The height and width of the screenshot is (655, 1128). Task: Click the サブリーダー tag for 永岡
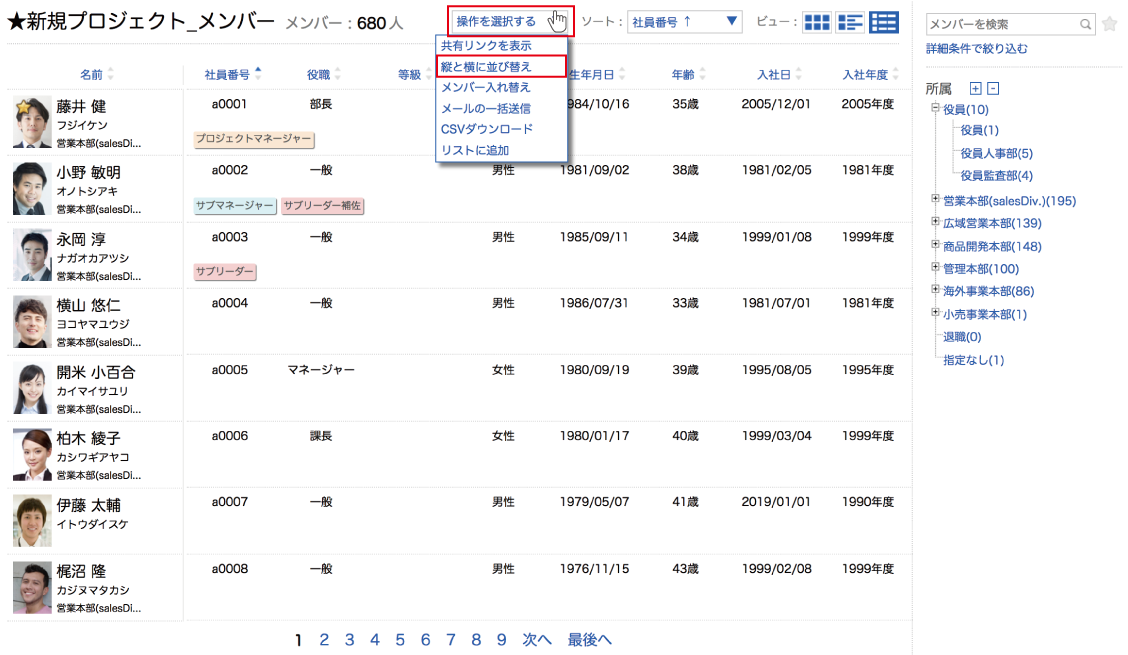225,272
